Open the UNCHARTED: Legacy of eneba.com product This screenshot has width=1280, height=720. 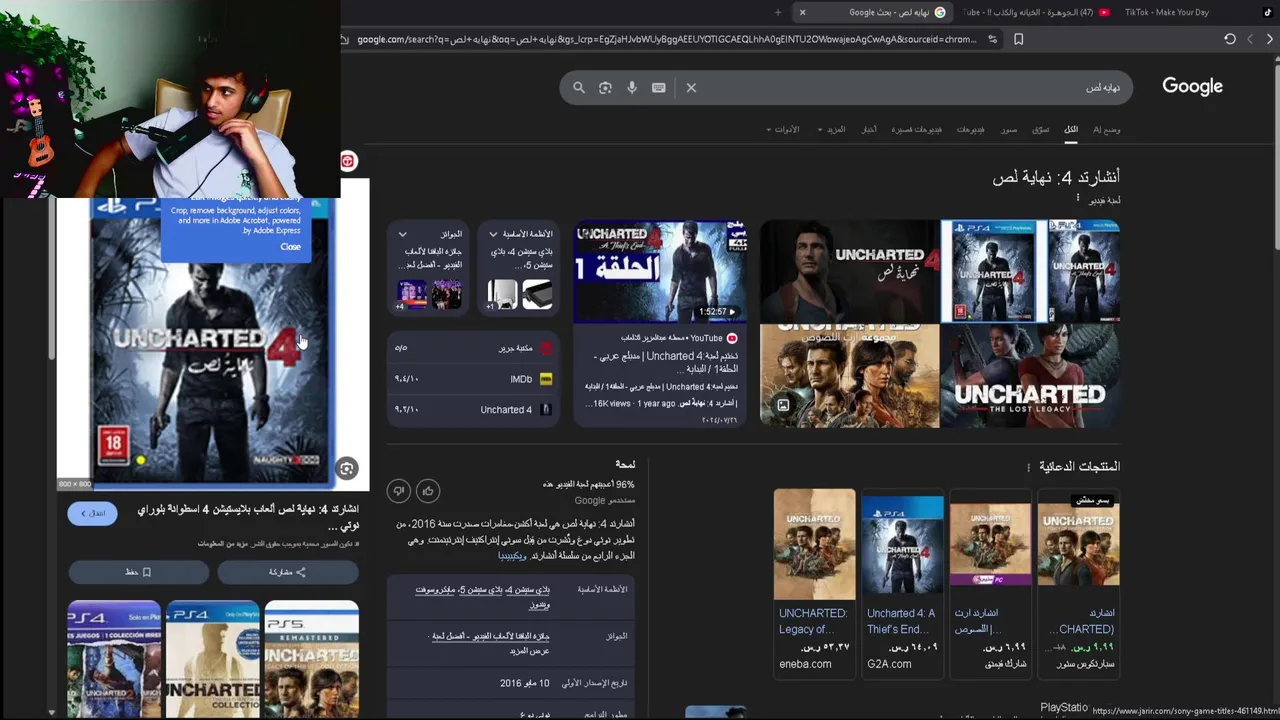(x=814, y=583)
